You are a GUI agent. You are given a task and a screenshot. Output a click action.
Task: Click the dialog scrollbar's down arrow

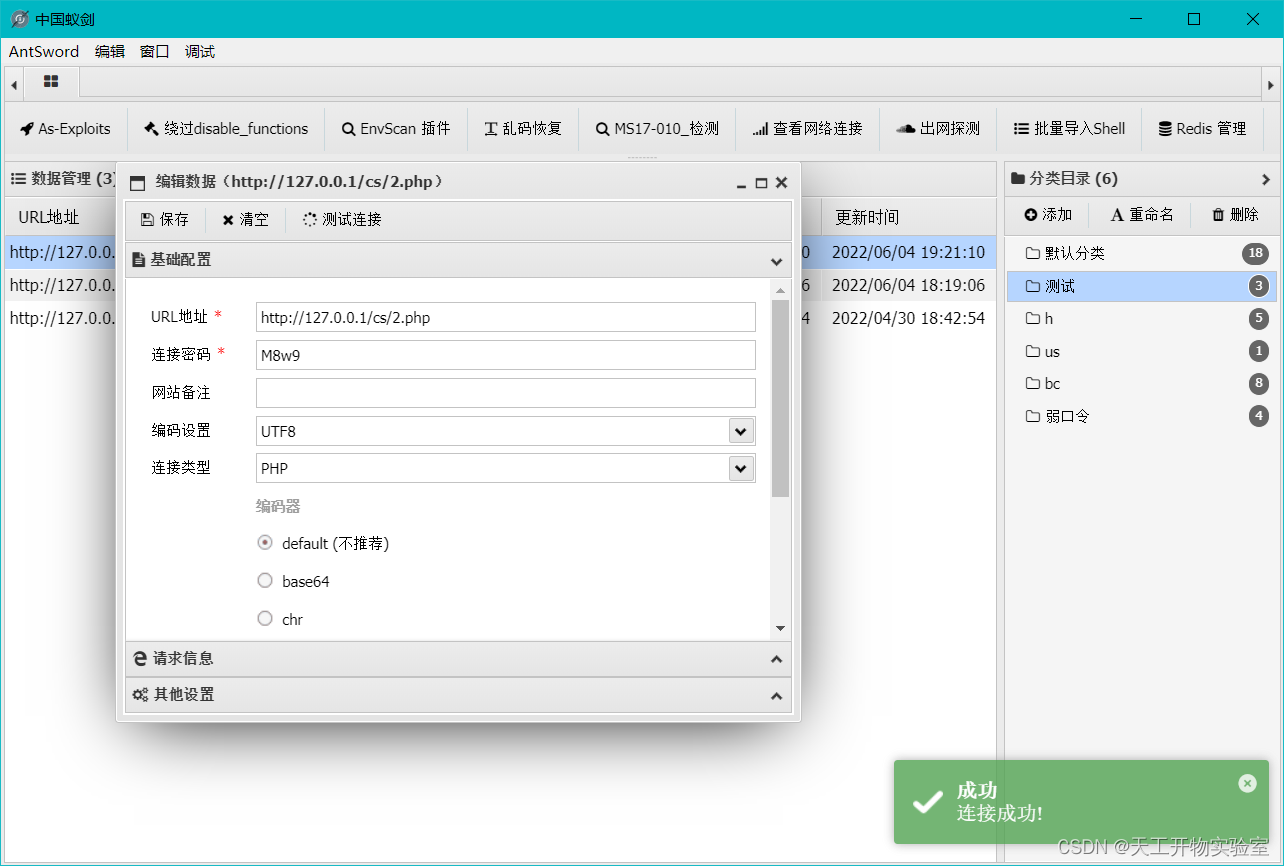pyautogui.click(x=781, y=628)
